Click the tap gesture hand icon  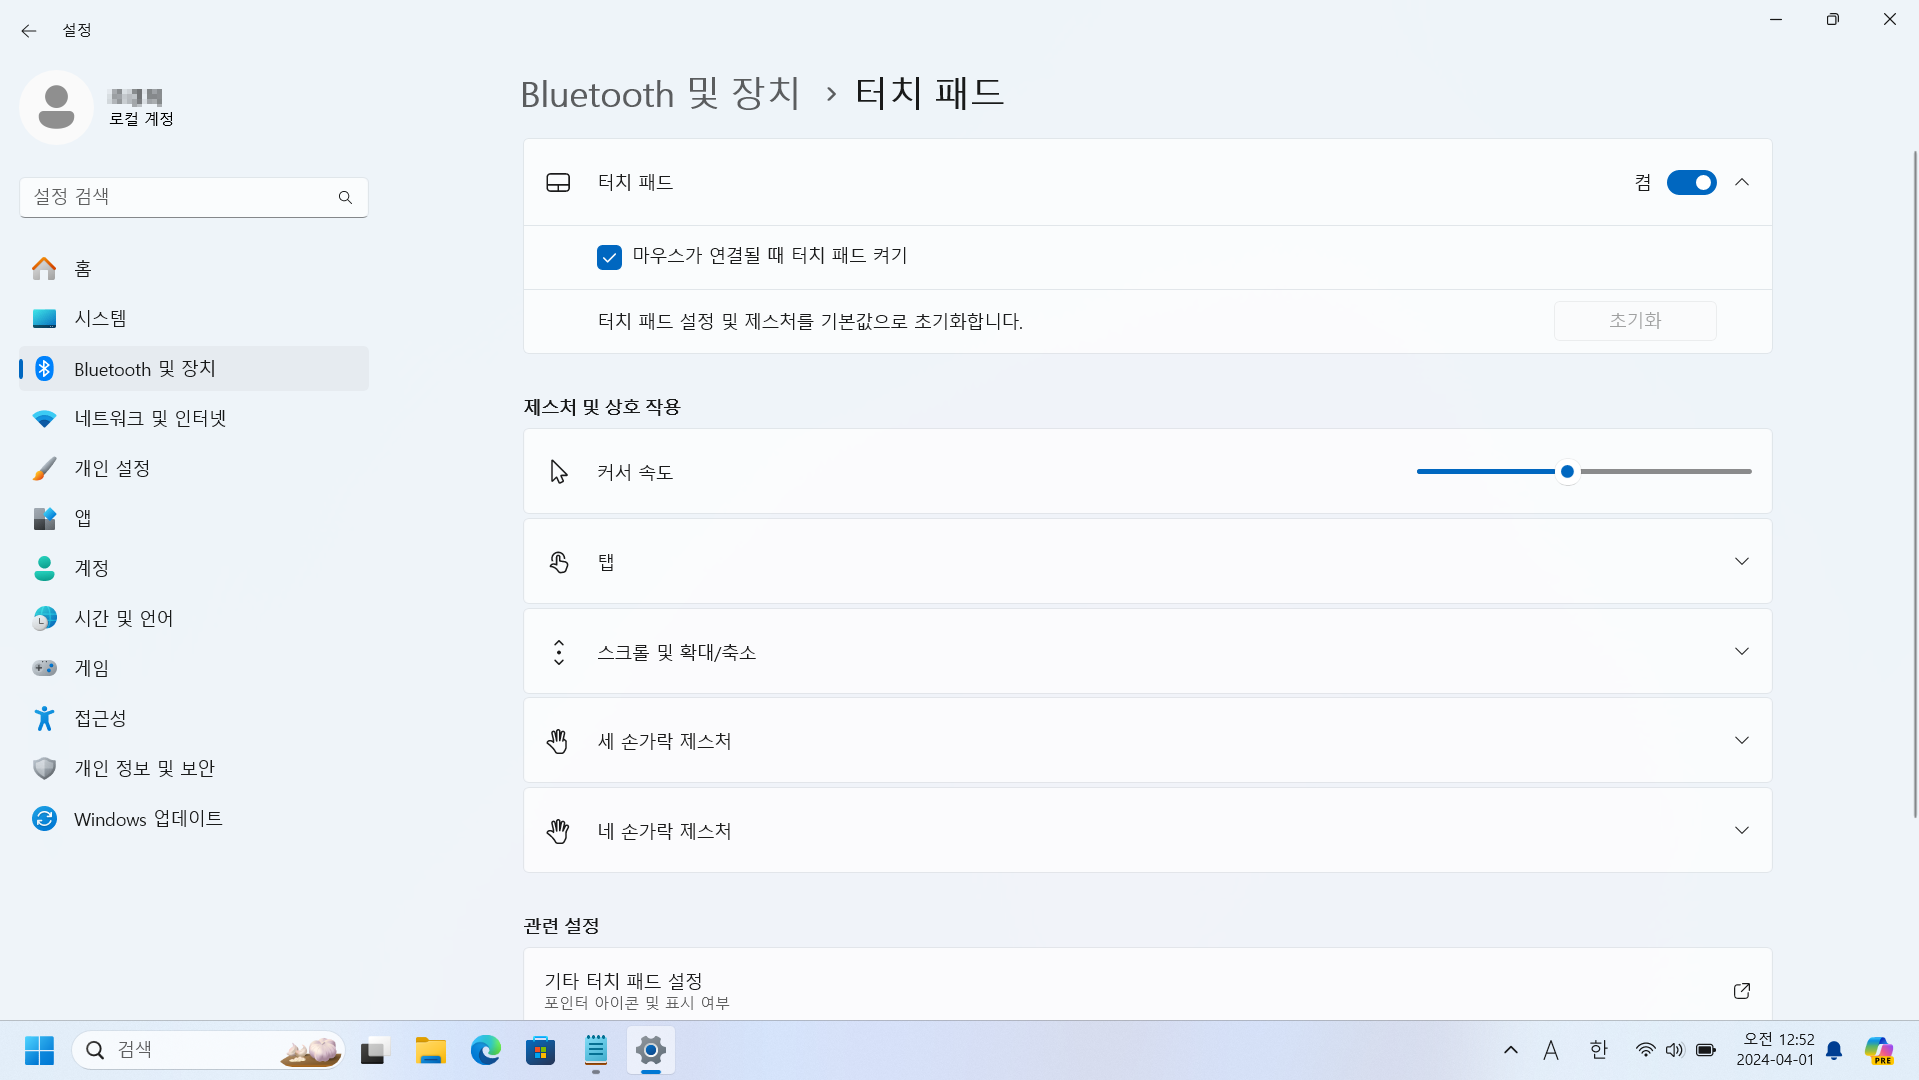point(558,562)
